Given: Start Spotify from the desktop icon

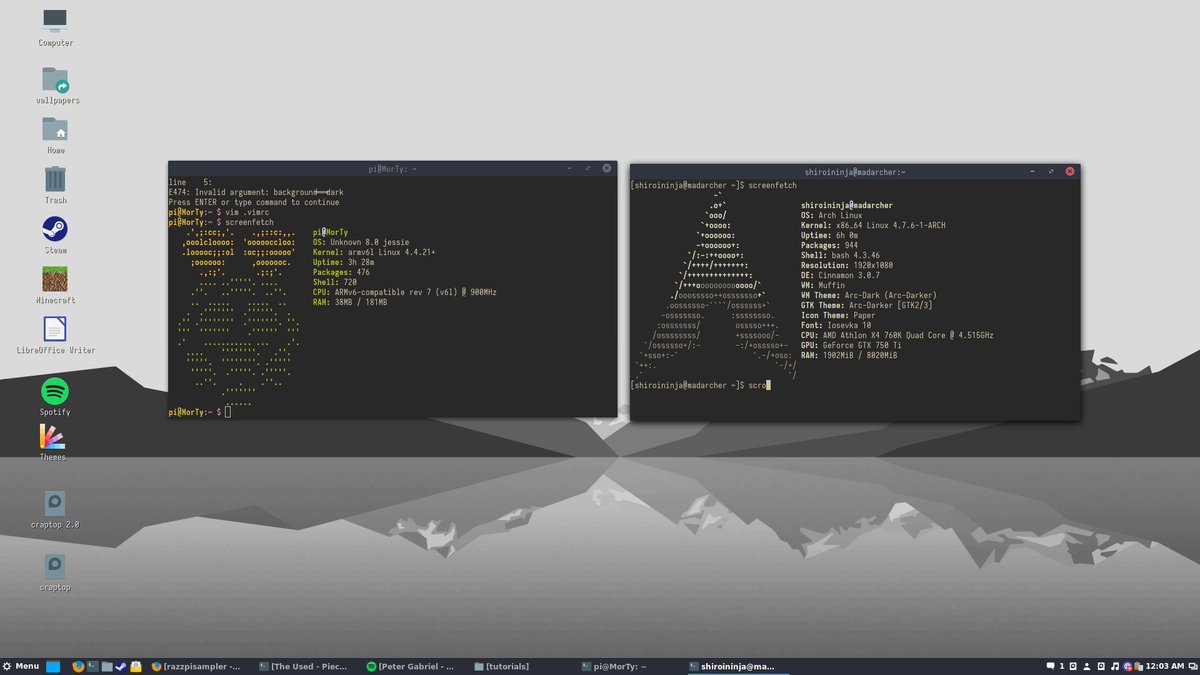Looking at the screenshot, I should pos(54,392).
